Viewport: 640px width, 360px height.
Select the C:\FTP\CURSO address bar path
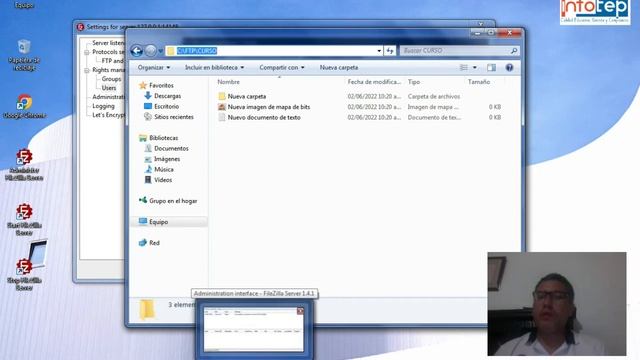pyautogui.click(x=197, y=51)
